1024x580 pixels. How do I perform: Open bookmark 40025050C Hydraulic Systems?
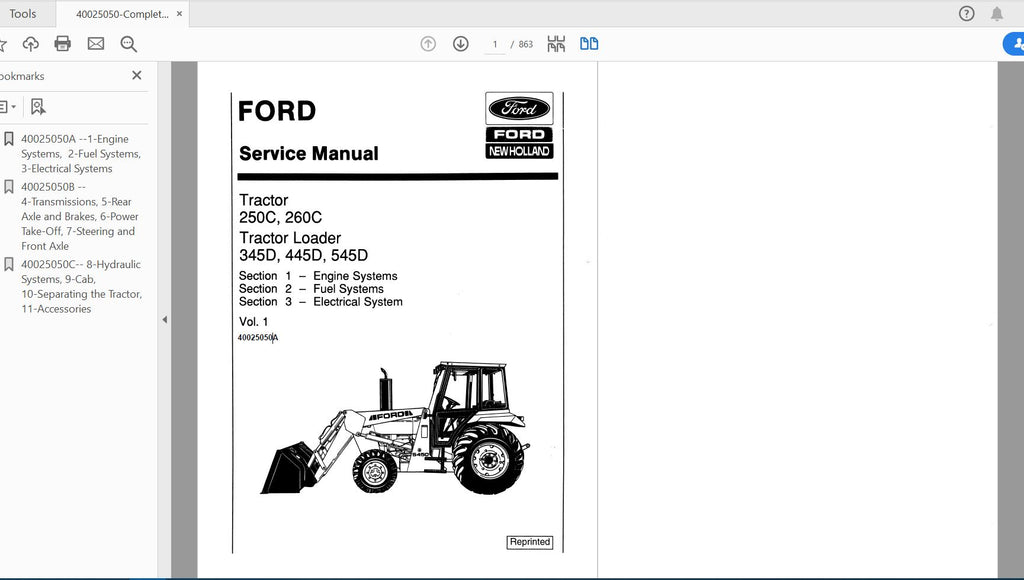click(x=82, y=286)
